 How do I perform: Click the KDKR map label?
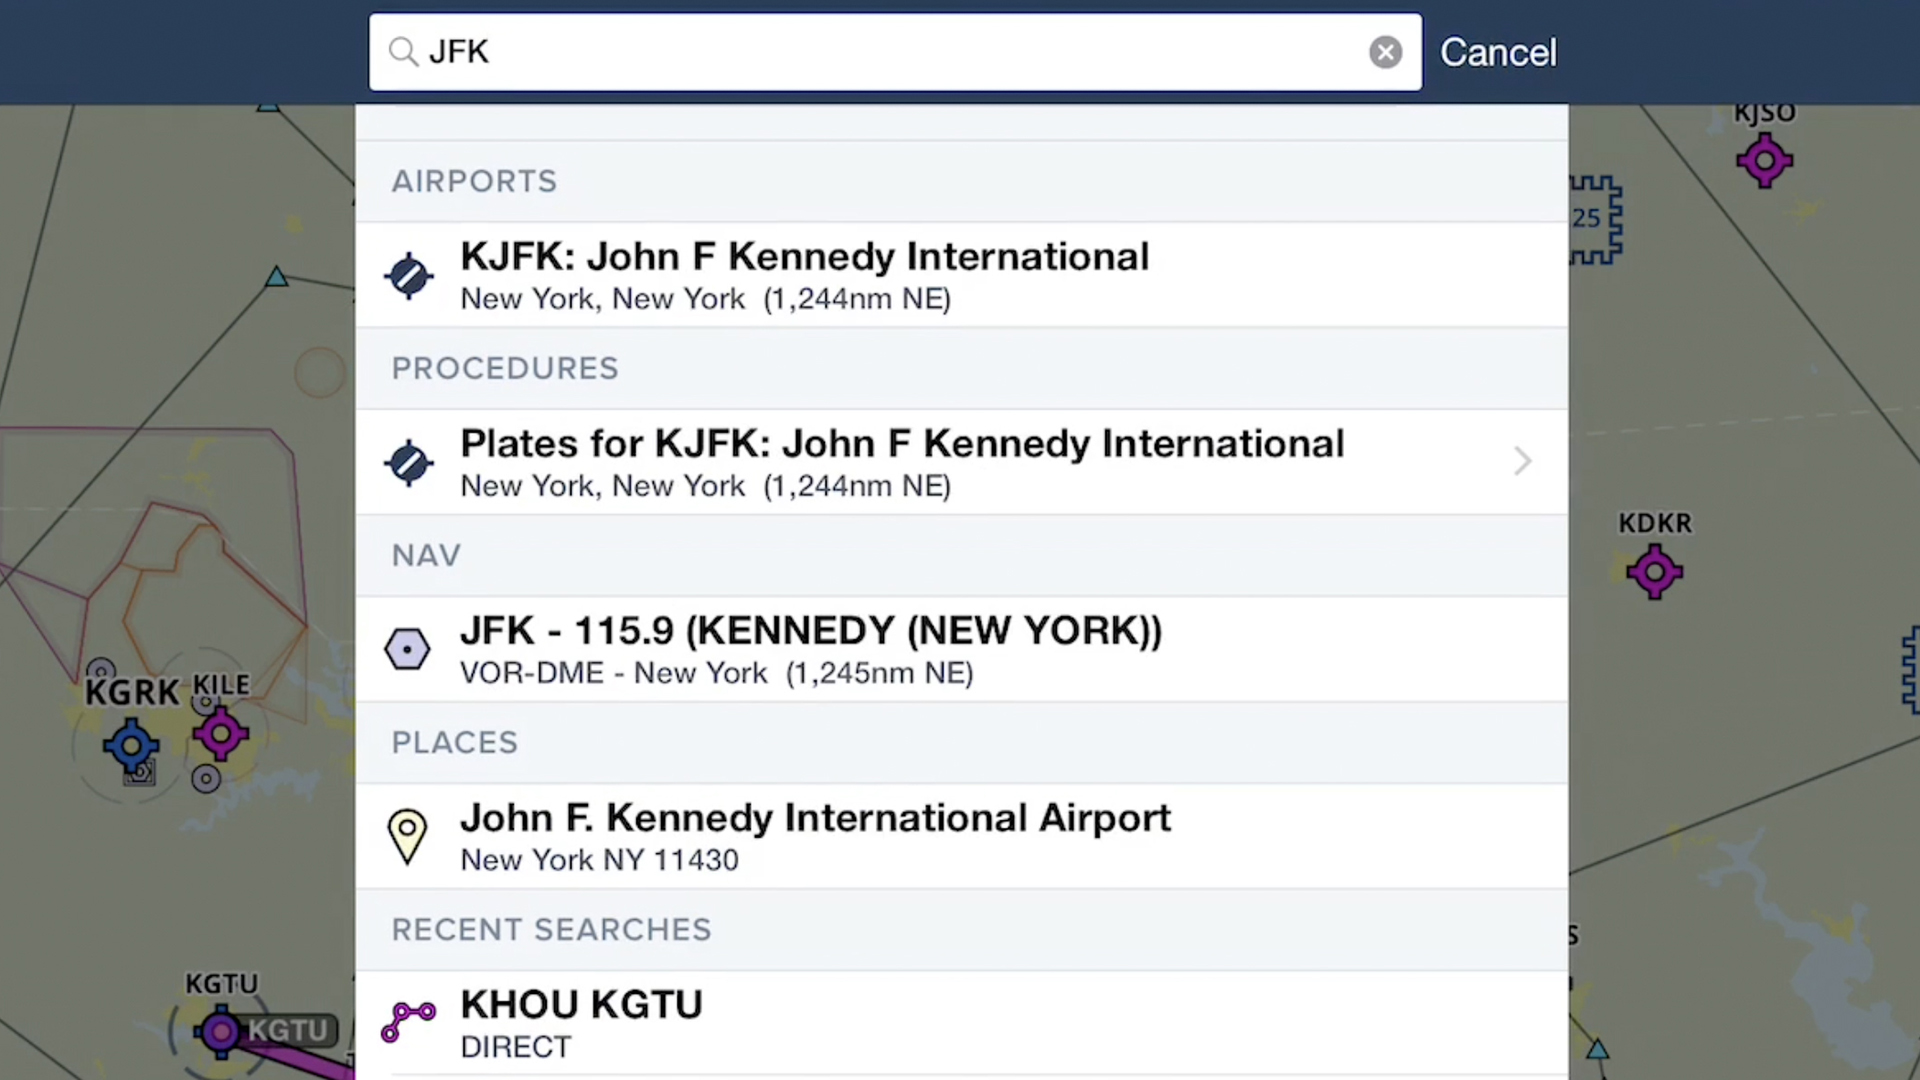(x=1655, y=523)
